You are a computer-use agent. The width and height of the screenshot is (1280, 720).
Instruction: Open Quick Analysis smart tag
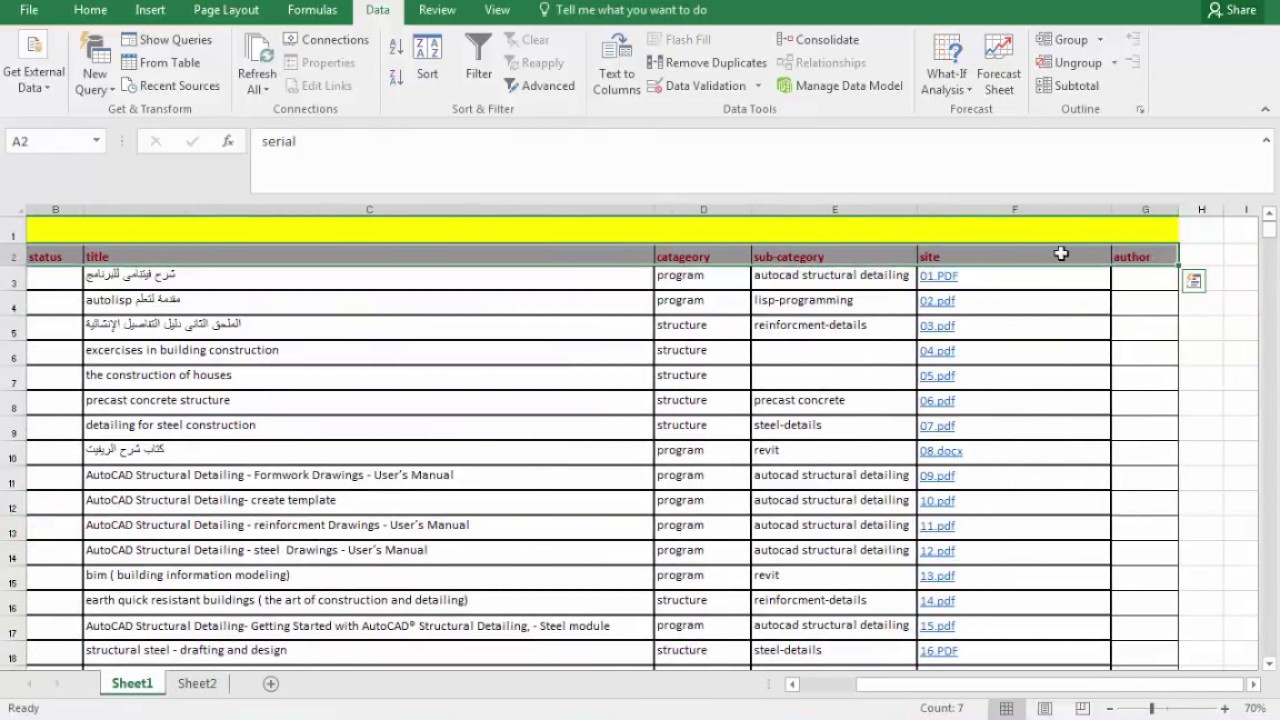pyautogui.click(x=1193, y=281)
